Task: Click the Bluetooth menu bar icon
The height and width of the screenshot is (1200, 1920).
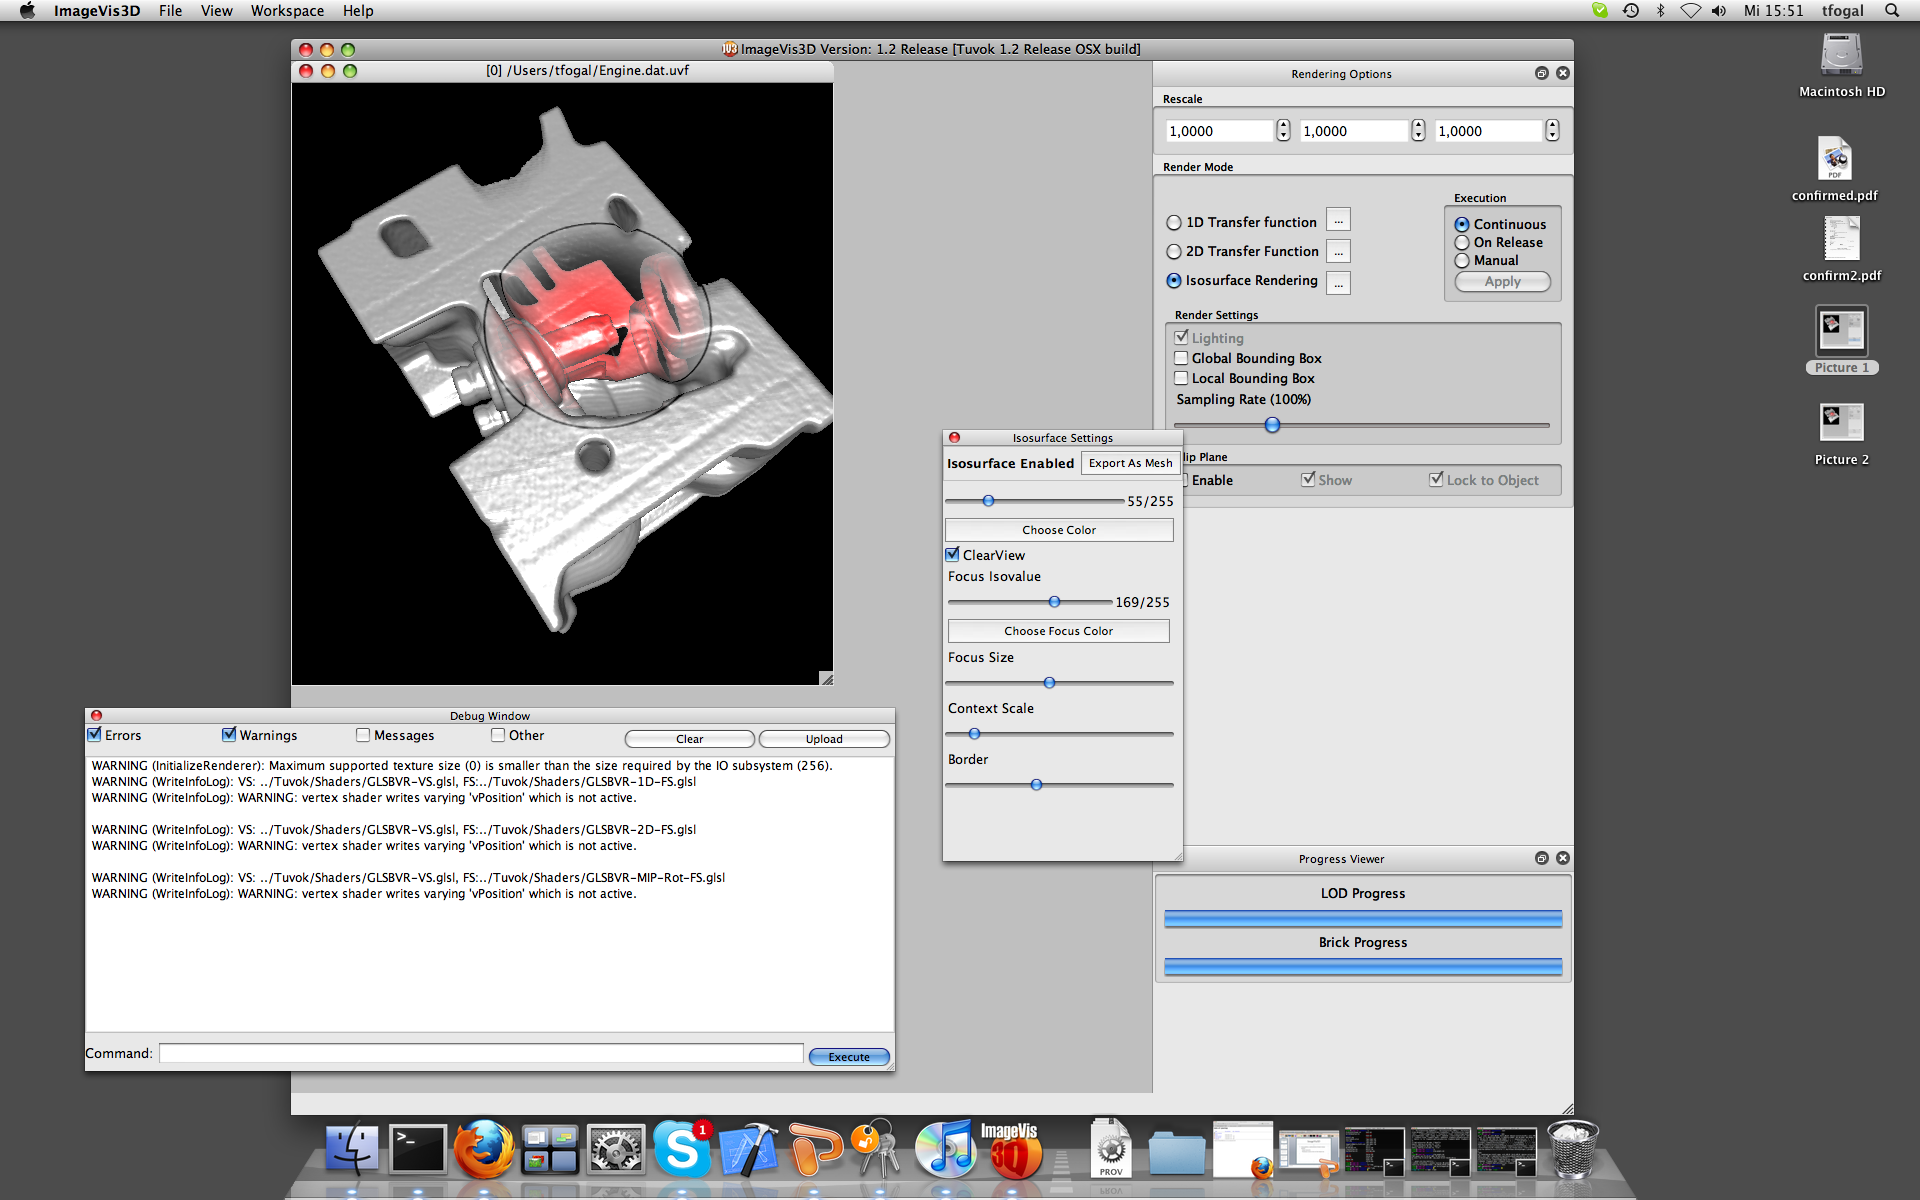Action: pos(1660,11)
